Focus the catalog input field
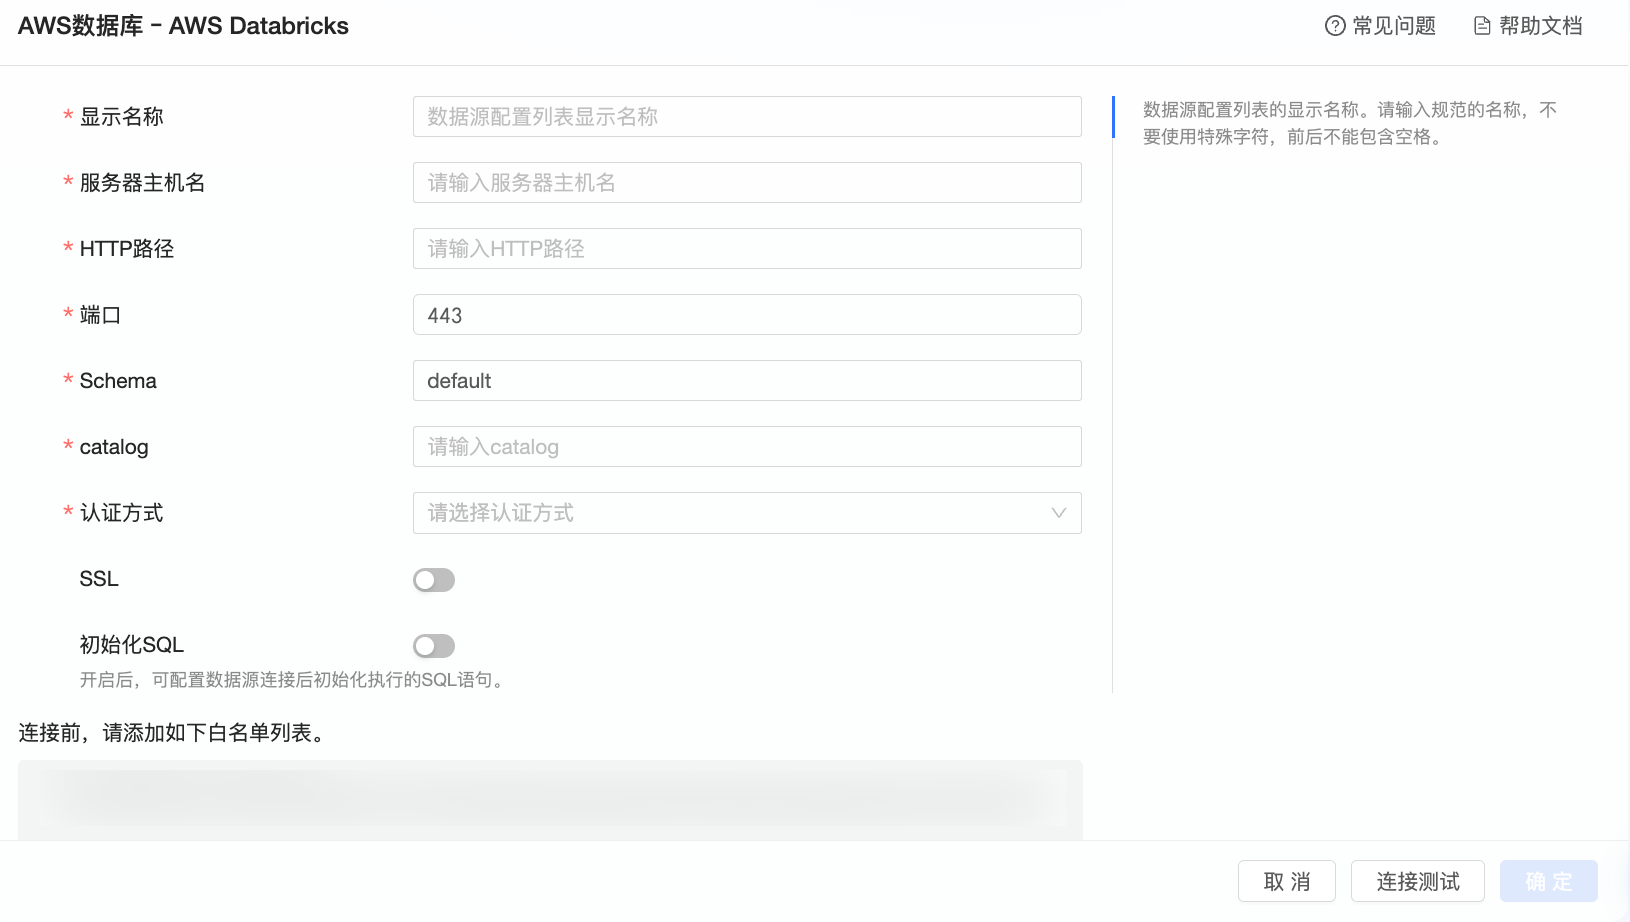The height and width of the screenshot is (922, 1630). coord(747,447)
